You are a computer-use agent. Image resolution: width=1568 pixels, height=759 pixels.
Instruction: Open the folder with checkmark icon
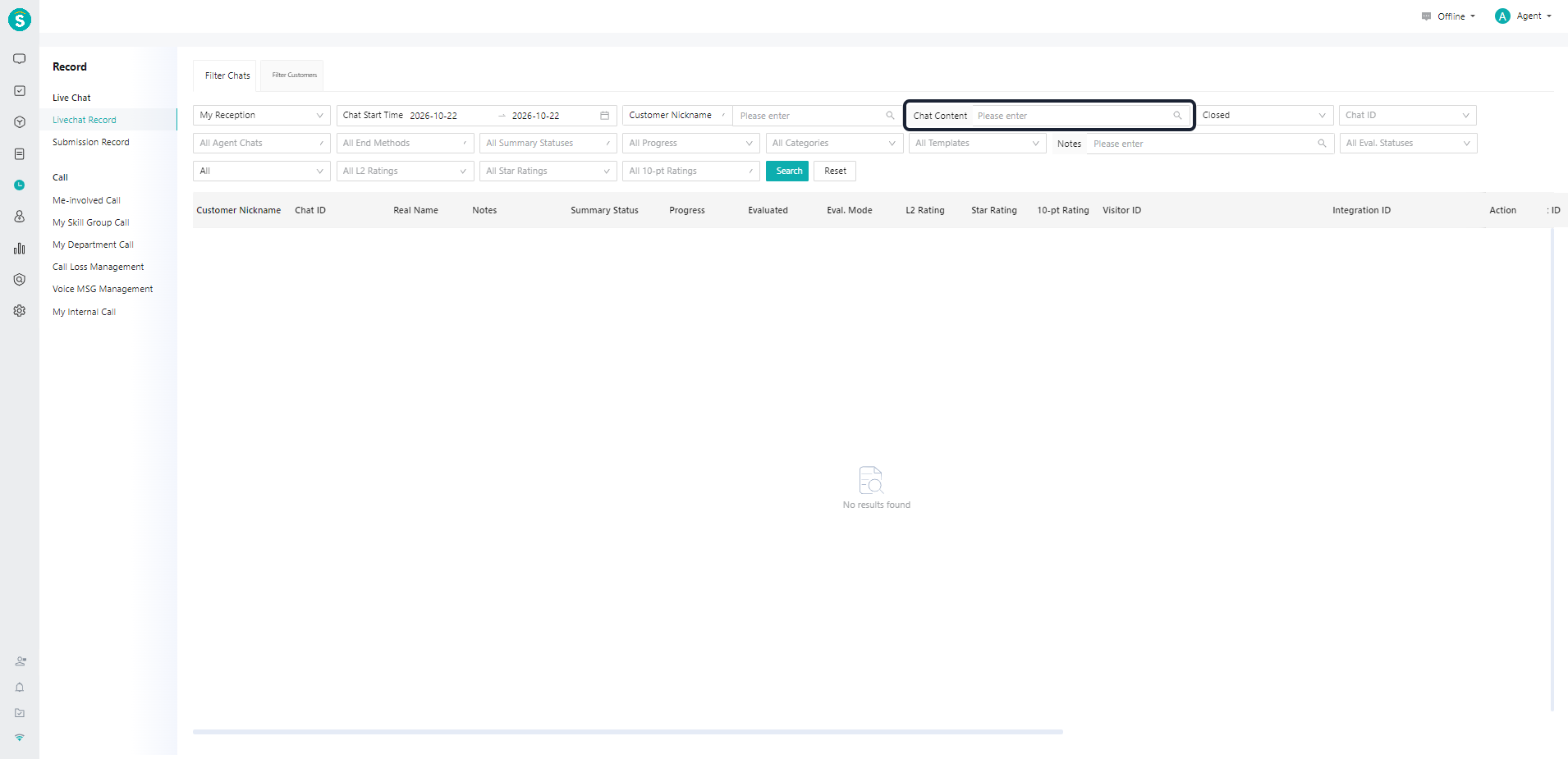[19, 713]
